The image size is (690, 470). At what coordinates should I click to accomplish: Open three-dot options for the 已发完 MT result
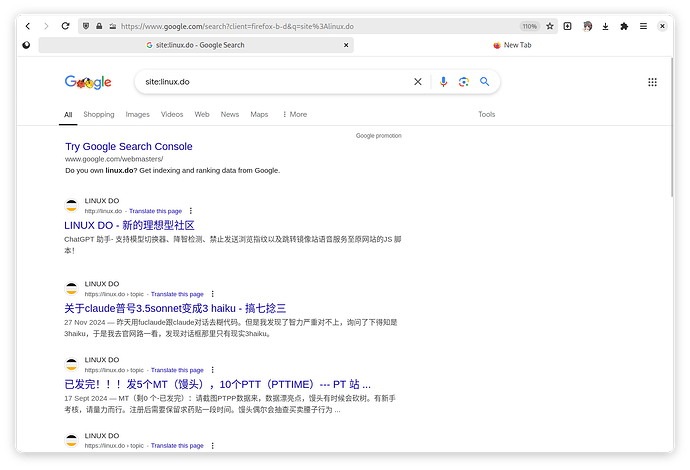(x=213, y=370)
